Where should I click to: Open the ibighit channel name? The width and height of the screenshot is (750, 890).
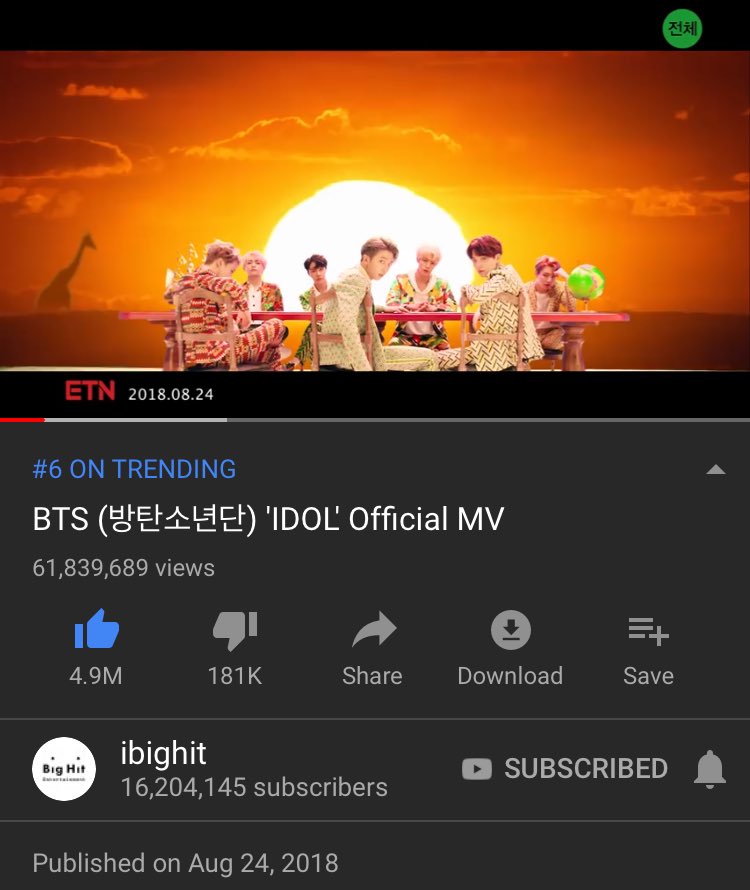[x=163, y=753]
